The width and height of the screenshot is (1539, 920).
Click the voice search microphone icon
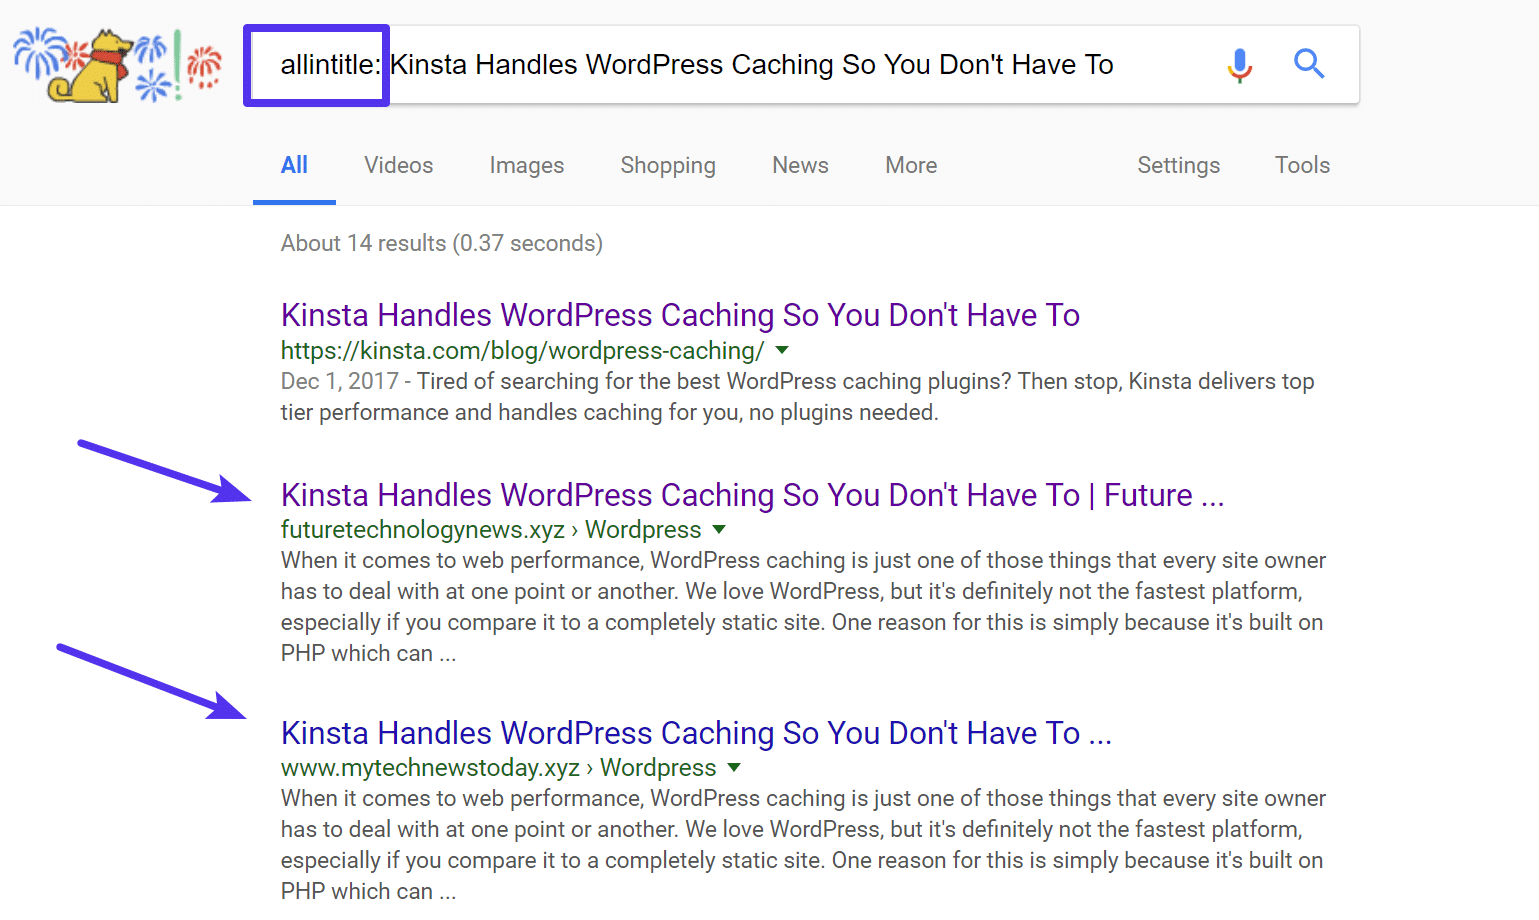1240,64
